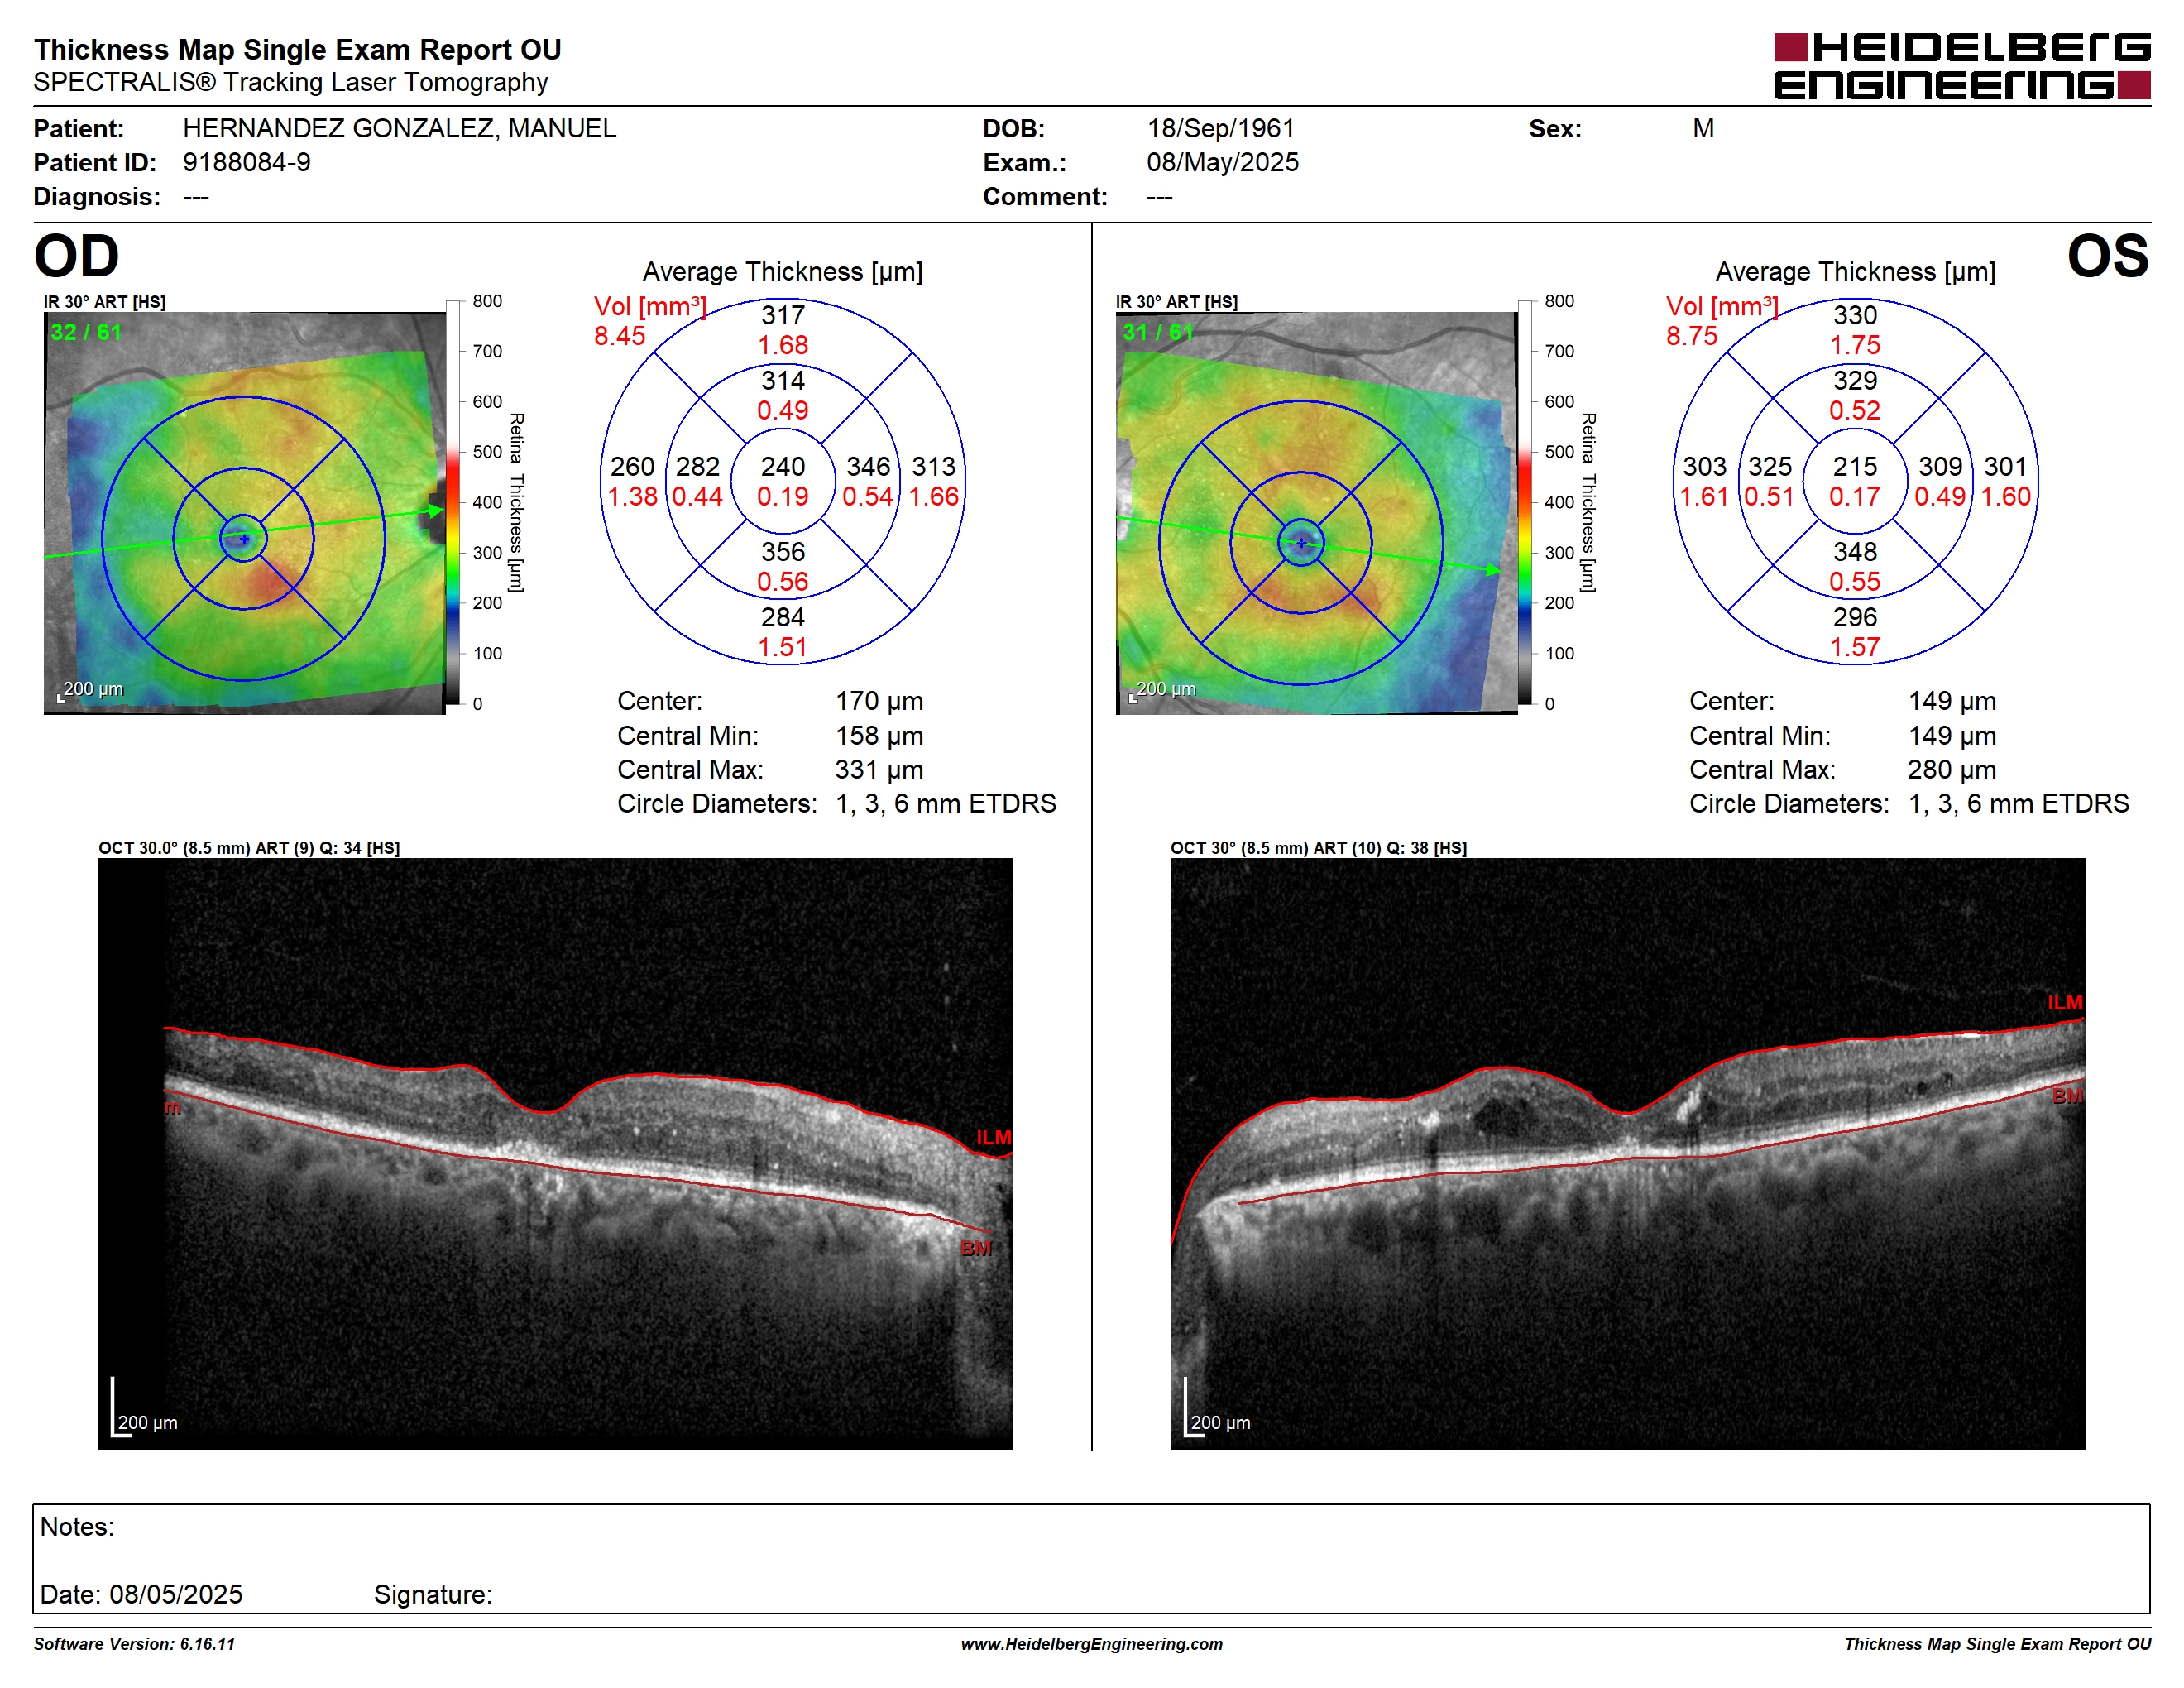Screen dimensions: 2184x1688
Task: Click OS central subfield volume 0.17
Action: click(1855, 497)
